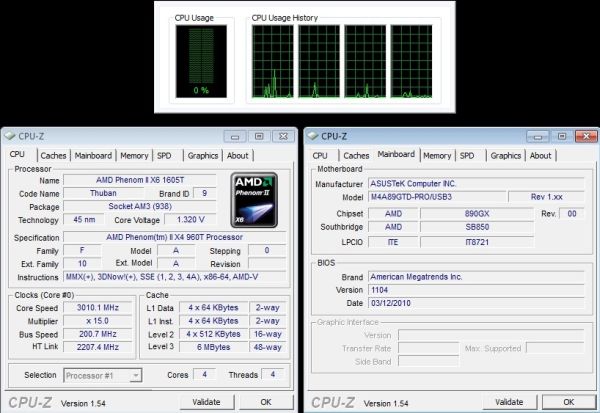Screen dimensions: 600x413
Task: Click the BIOS Date value 03/12/2010
Action: [x=476, y=303]
